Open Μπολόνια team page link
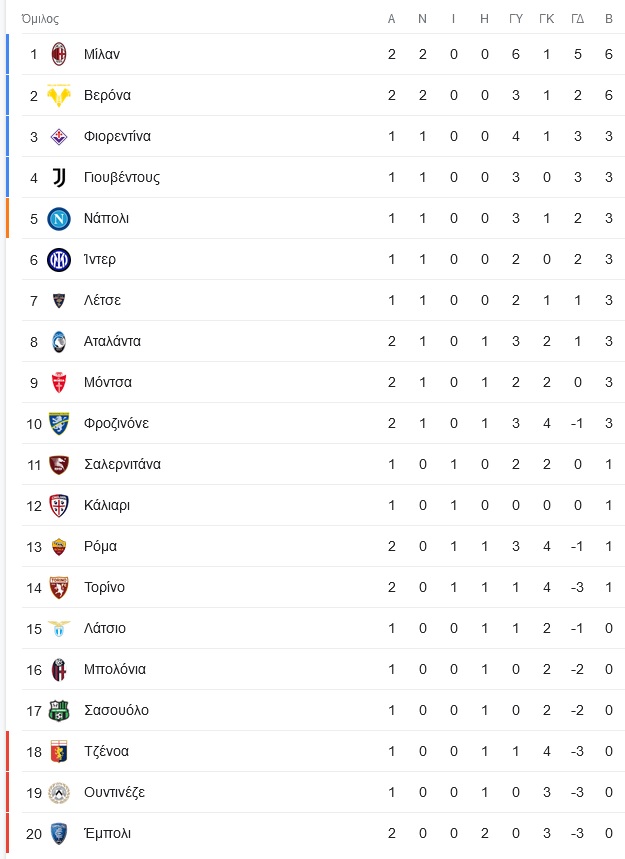The width and height of the screenshot is (625, 859). [114, 669]
